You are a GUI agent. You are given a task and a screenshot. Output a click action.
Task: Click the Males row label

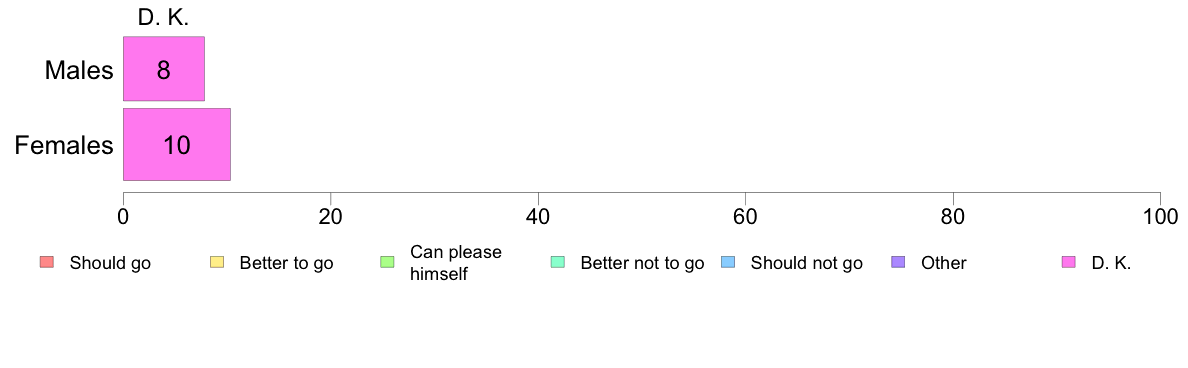tap(79, 70)
